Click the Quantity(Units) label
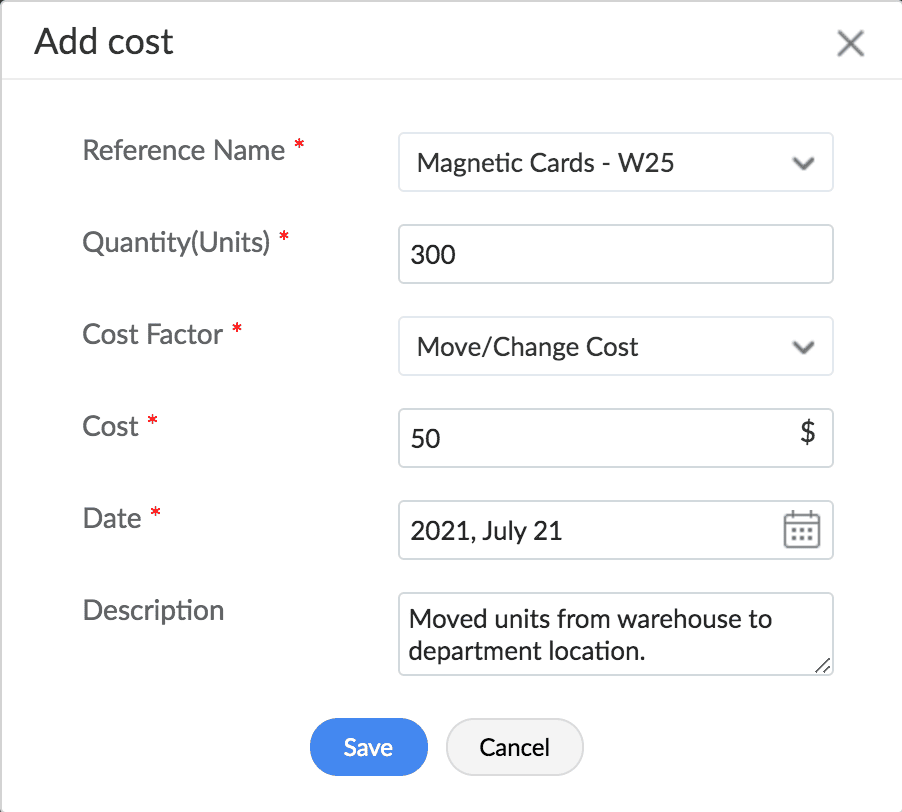Screen dimensions: 902x812 click(176, 242)
